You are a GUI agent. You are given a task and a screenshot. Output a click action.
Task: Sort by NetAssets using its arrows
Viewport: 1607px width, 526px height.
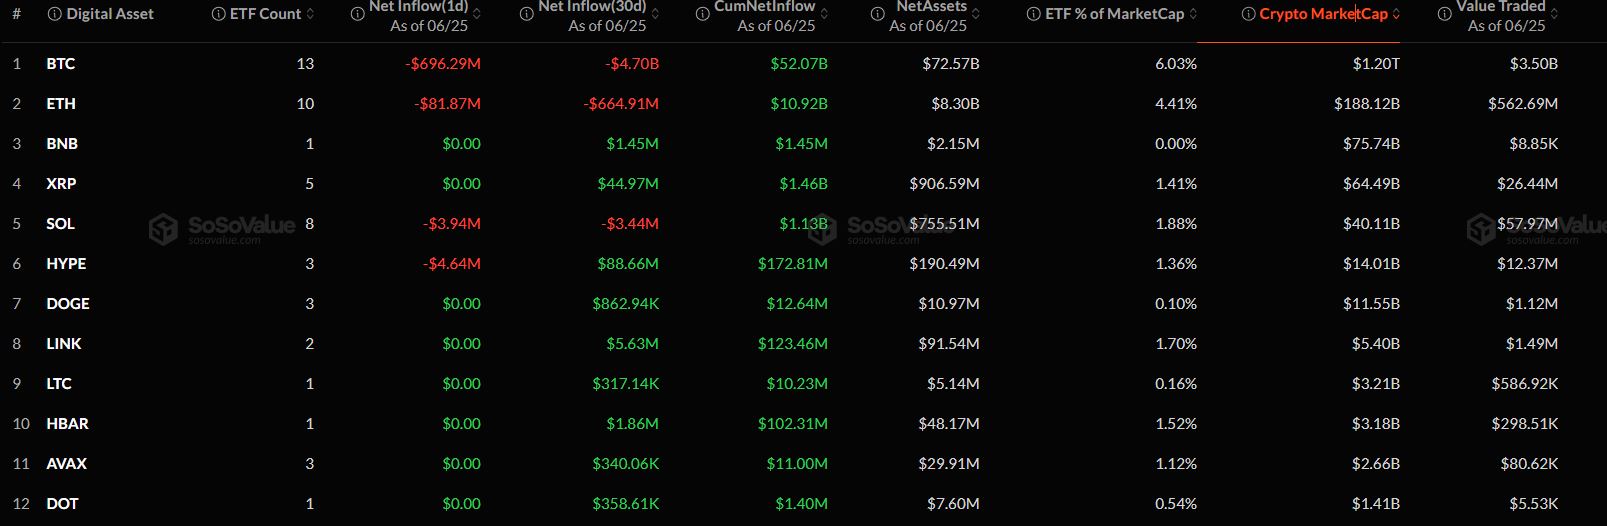[975, 14]
